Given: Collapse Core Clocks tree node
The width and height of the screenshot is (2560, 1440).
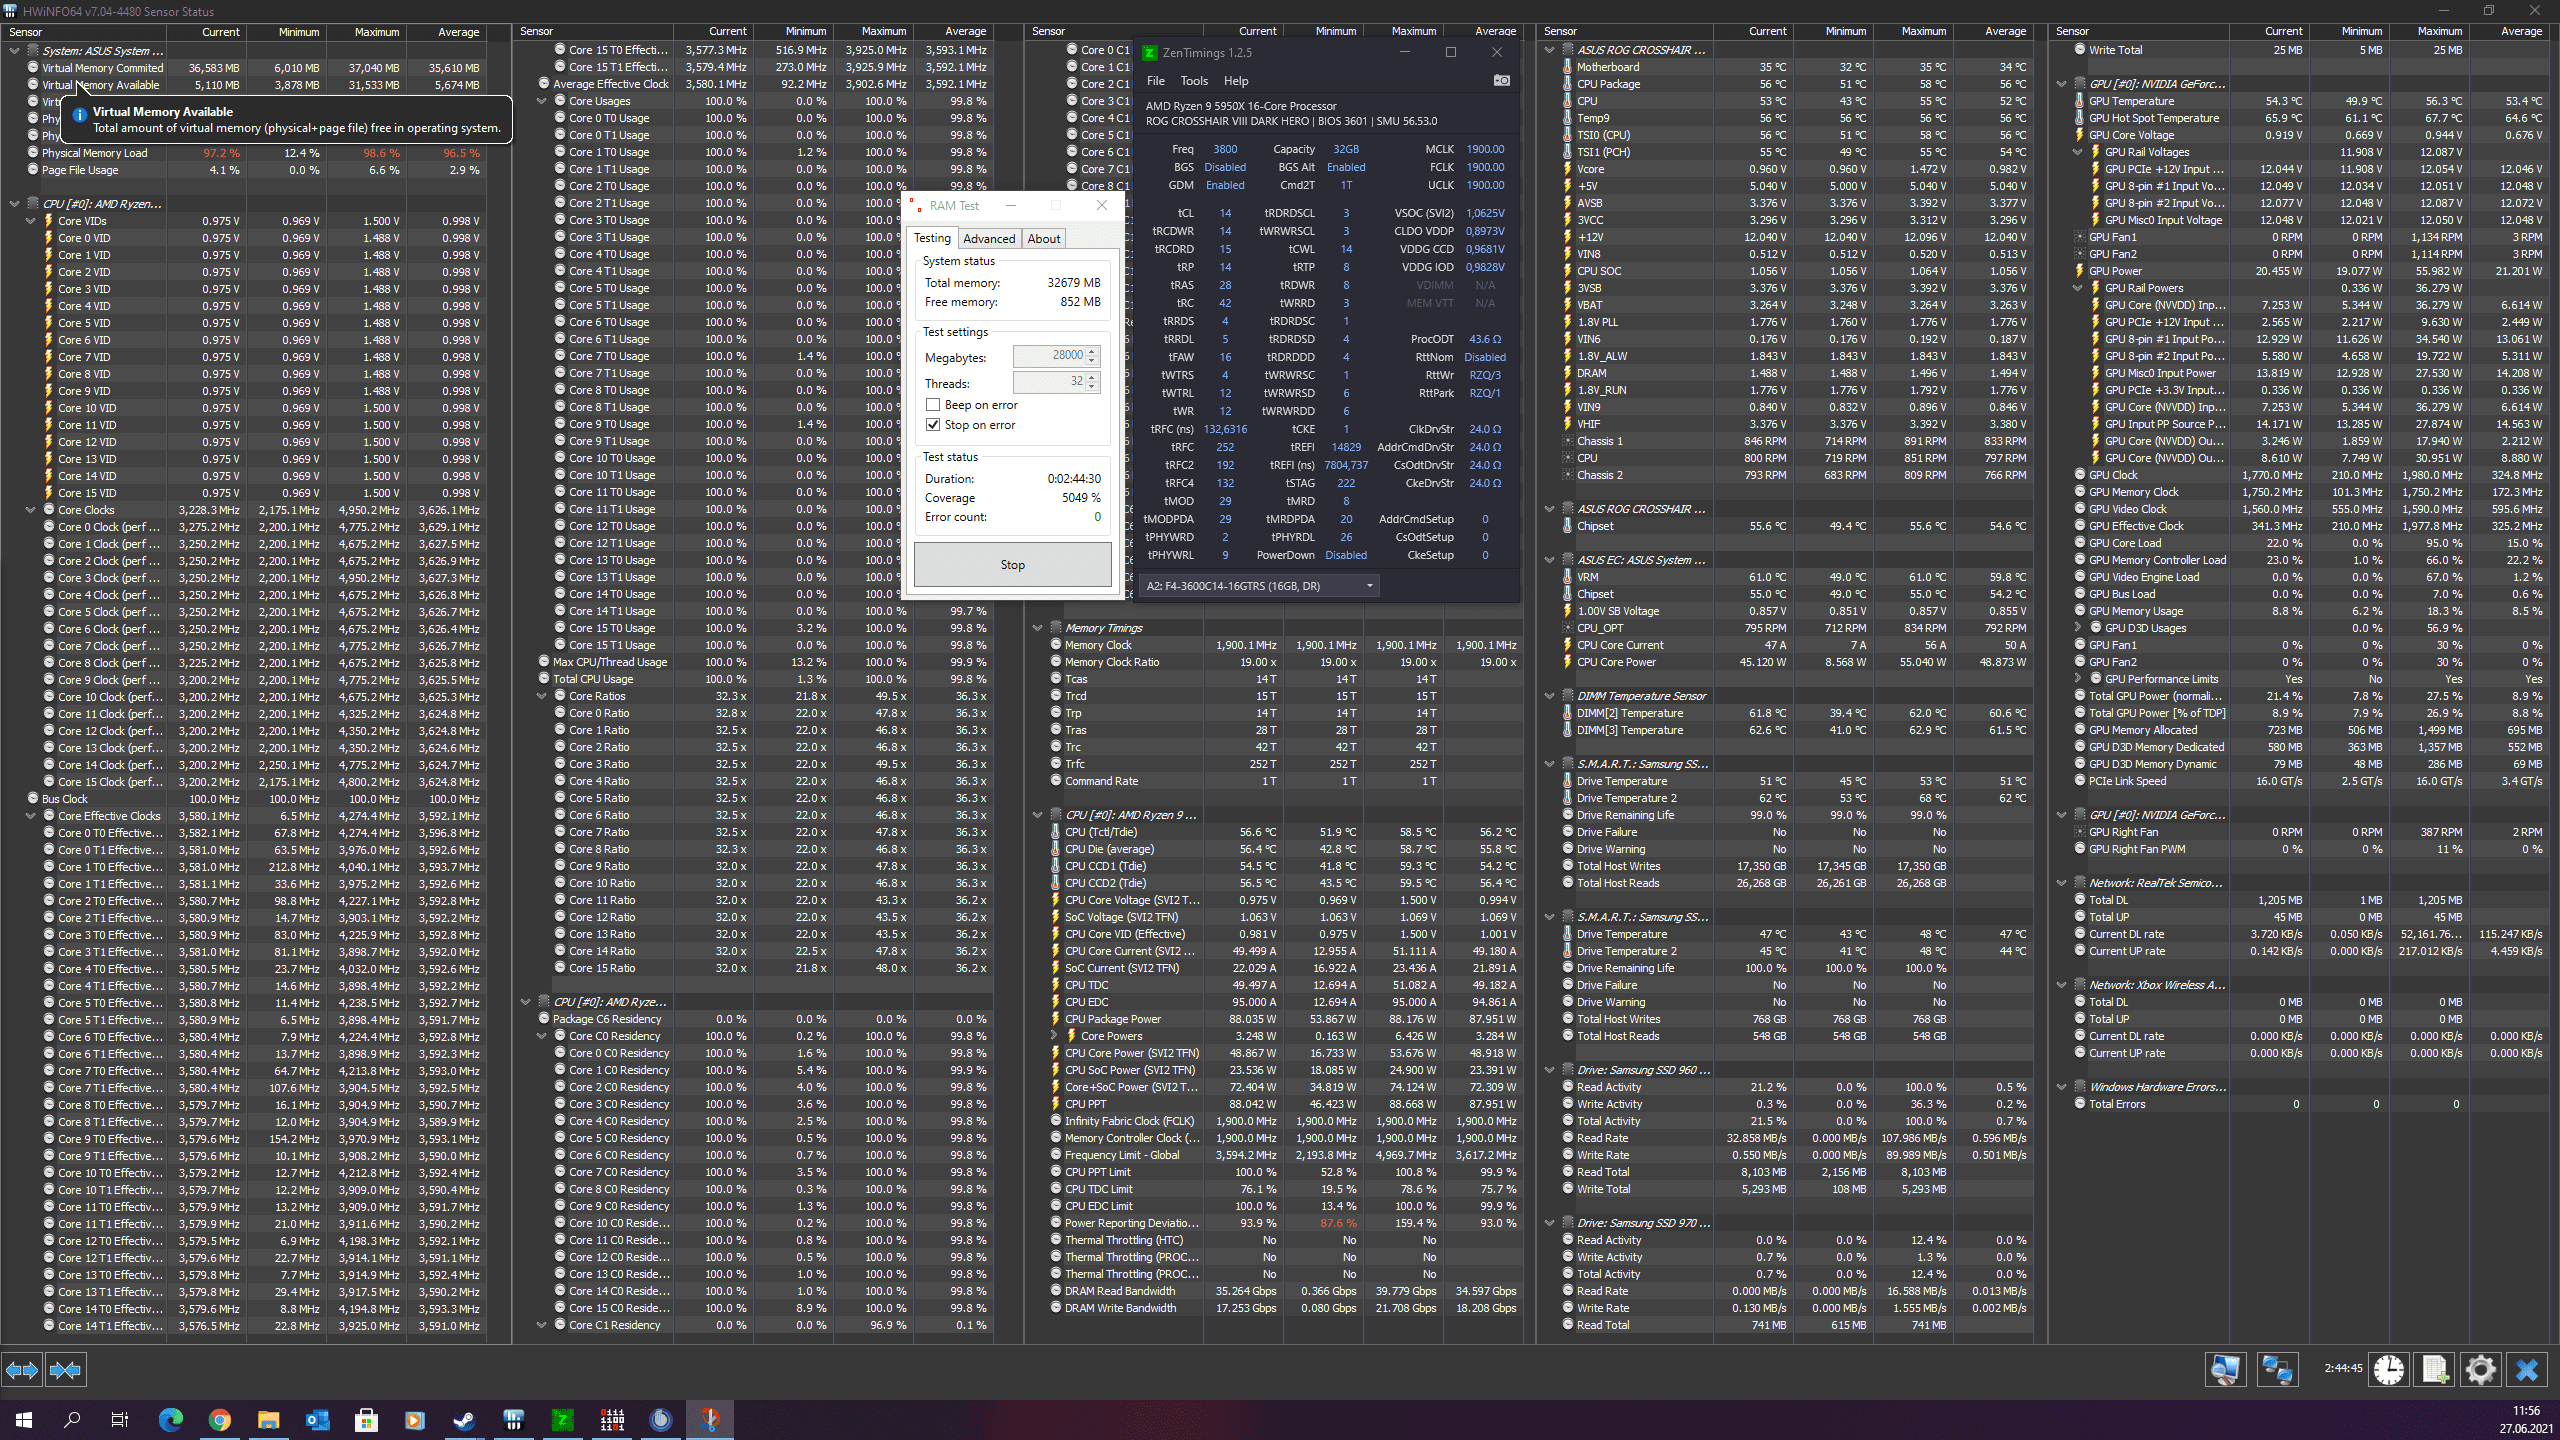Looking at the screenshot, I should coord(30,509).
